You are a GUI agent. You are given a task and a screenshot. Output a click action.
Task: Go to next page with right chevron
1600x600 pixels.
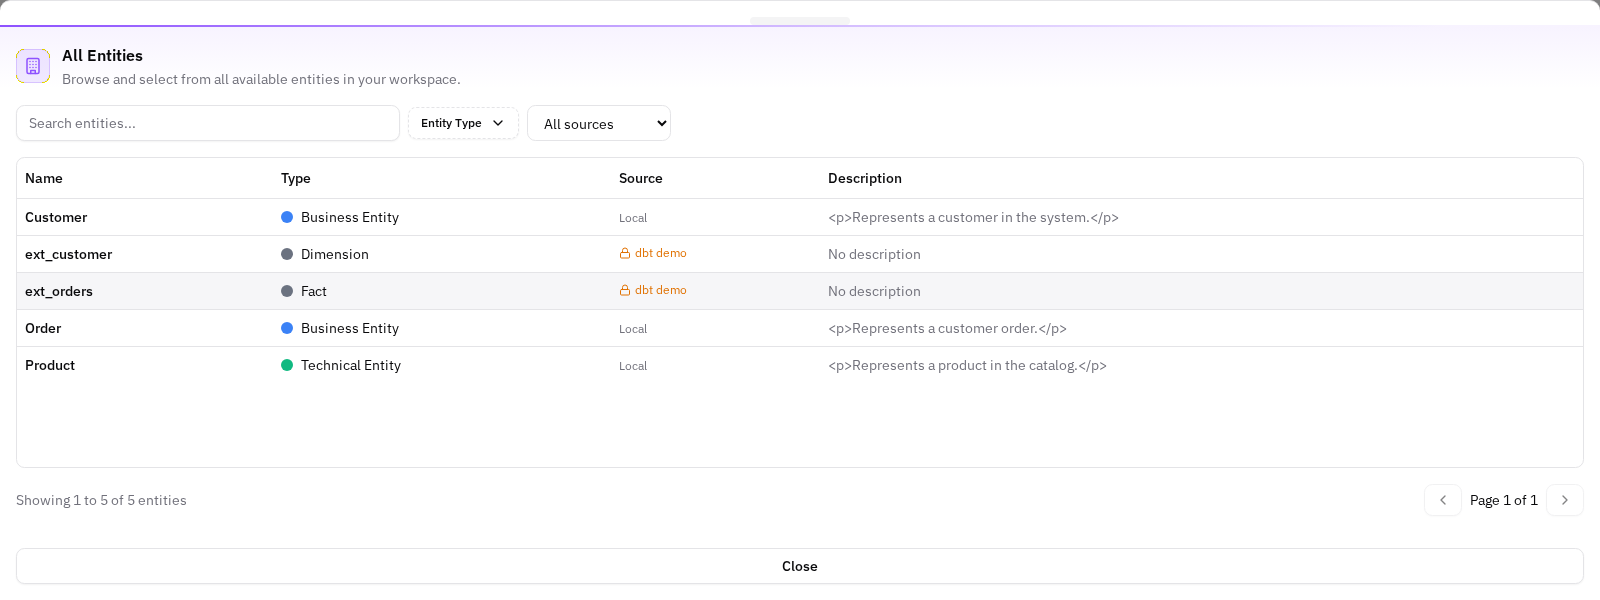point(1565,500)
